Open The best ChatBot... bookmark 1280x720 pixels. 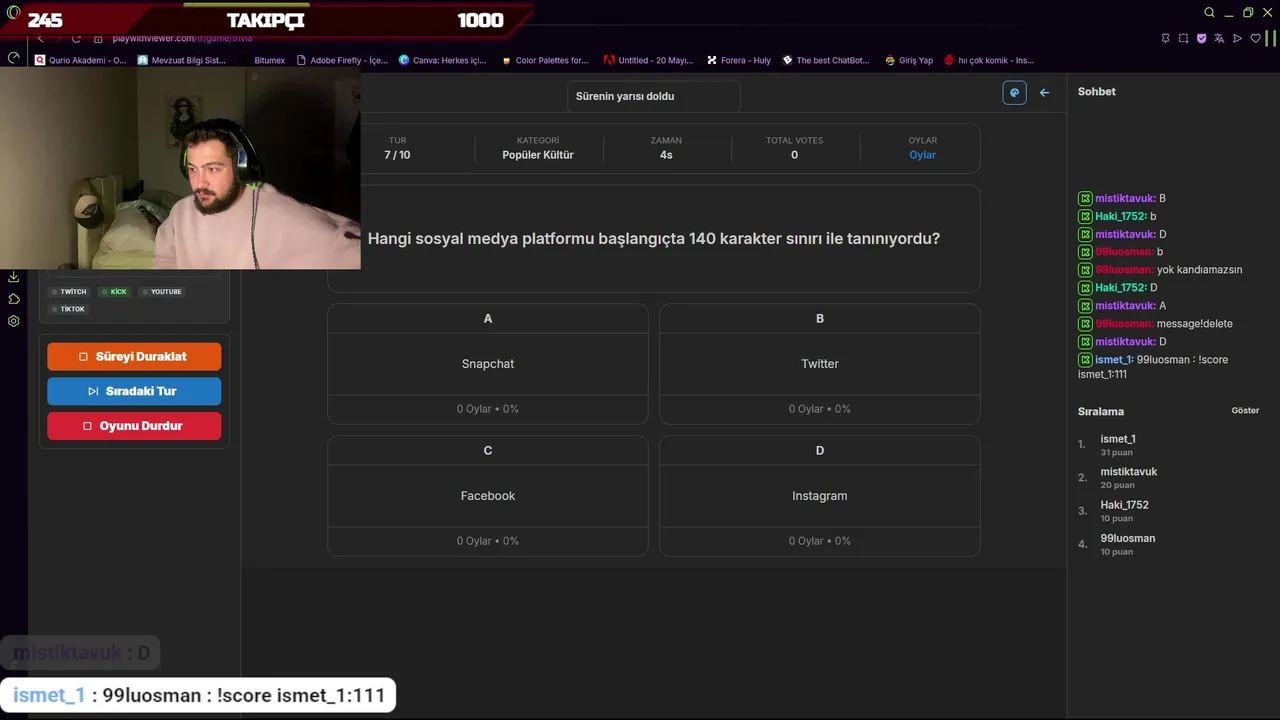coord(826,60)
